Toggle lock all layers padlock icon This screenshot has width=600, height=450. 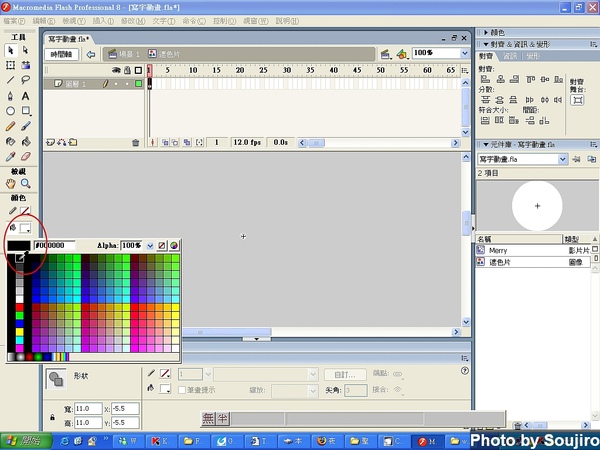[x=125, y=70]
